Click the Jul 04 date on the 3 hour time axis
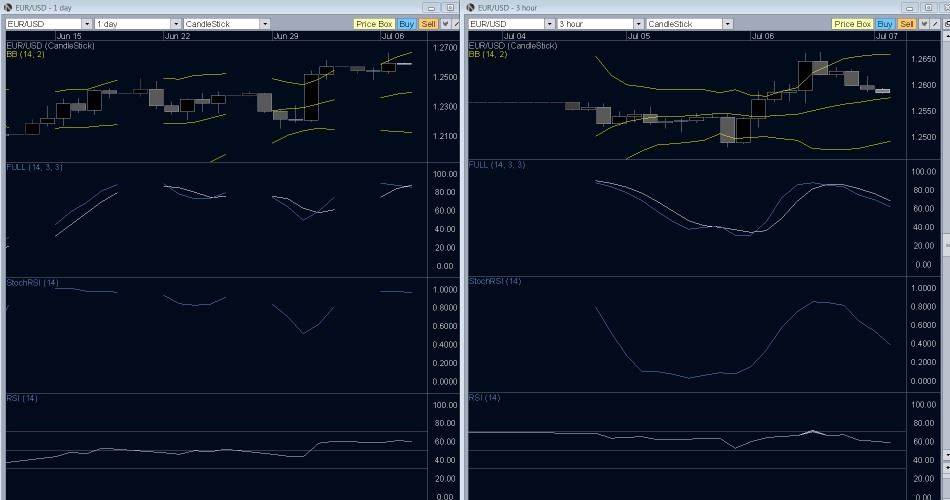The width and height of the screenshot is (950, 500). click(514, 36)
